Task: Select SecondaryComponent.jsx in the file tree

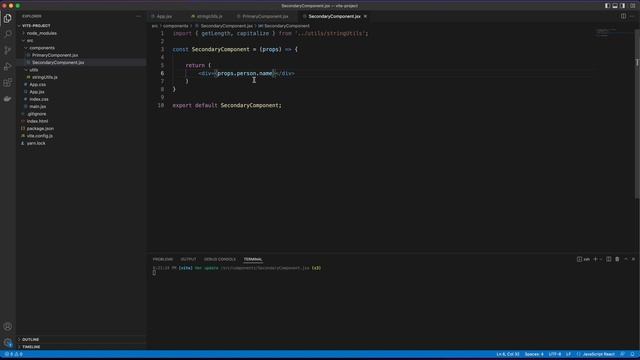Action: pyautogui.click(x=58, y=62)
